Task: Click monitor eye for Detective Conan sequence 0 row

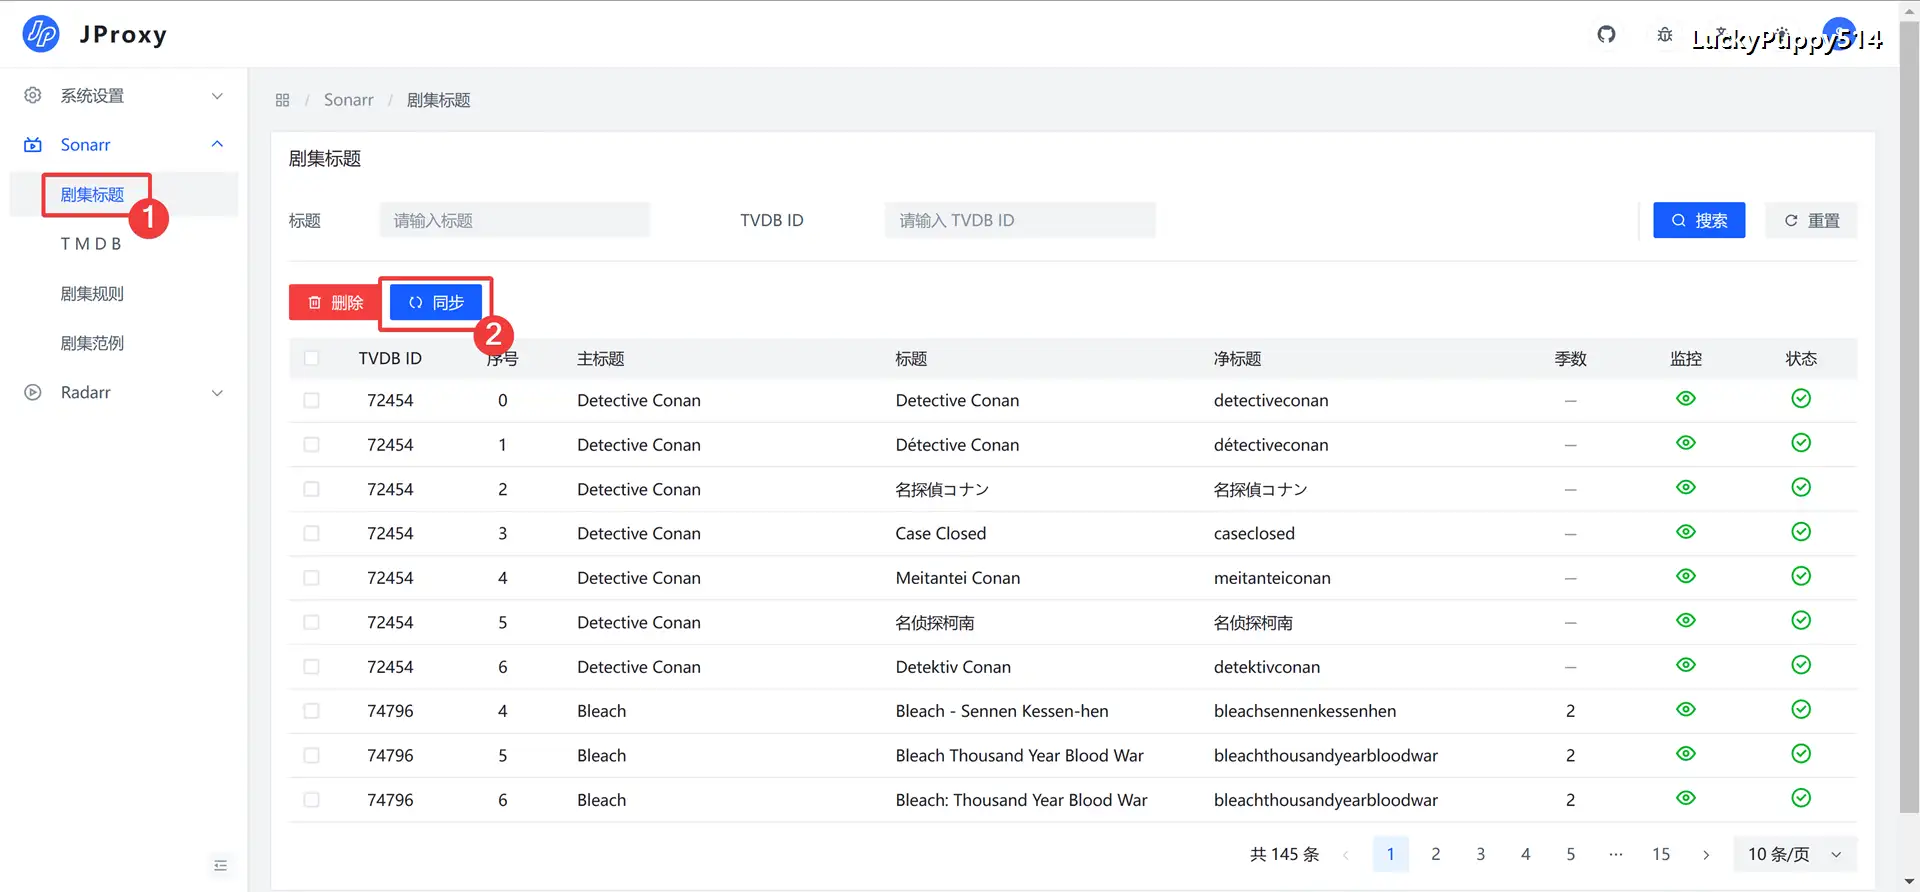Action: pyautogui.click(x=1686, y=399)
